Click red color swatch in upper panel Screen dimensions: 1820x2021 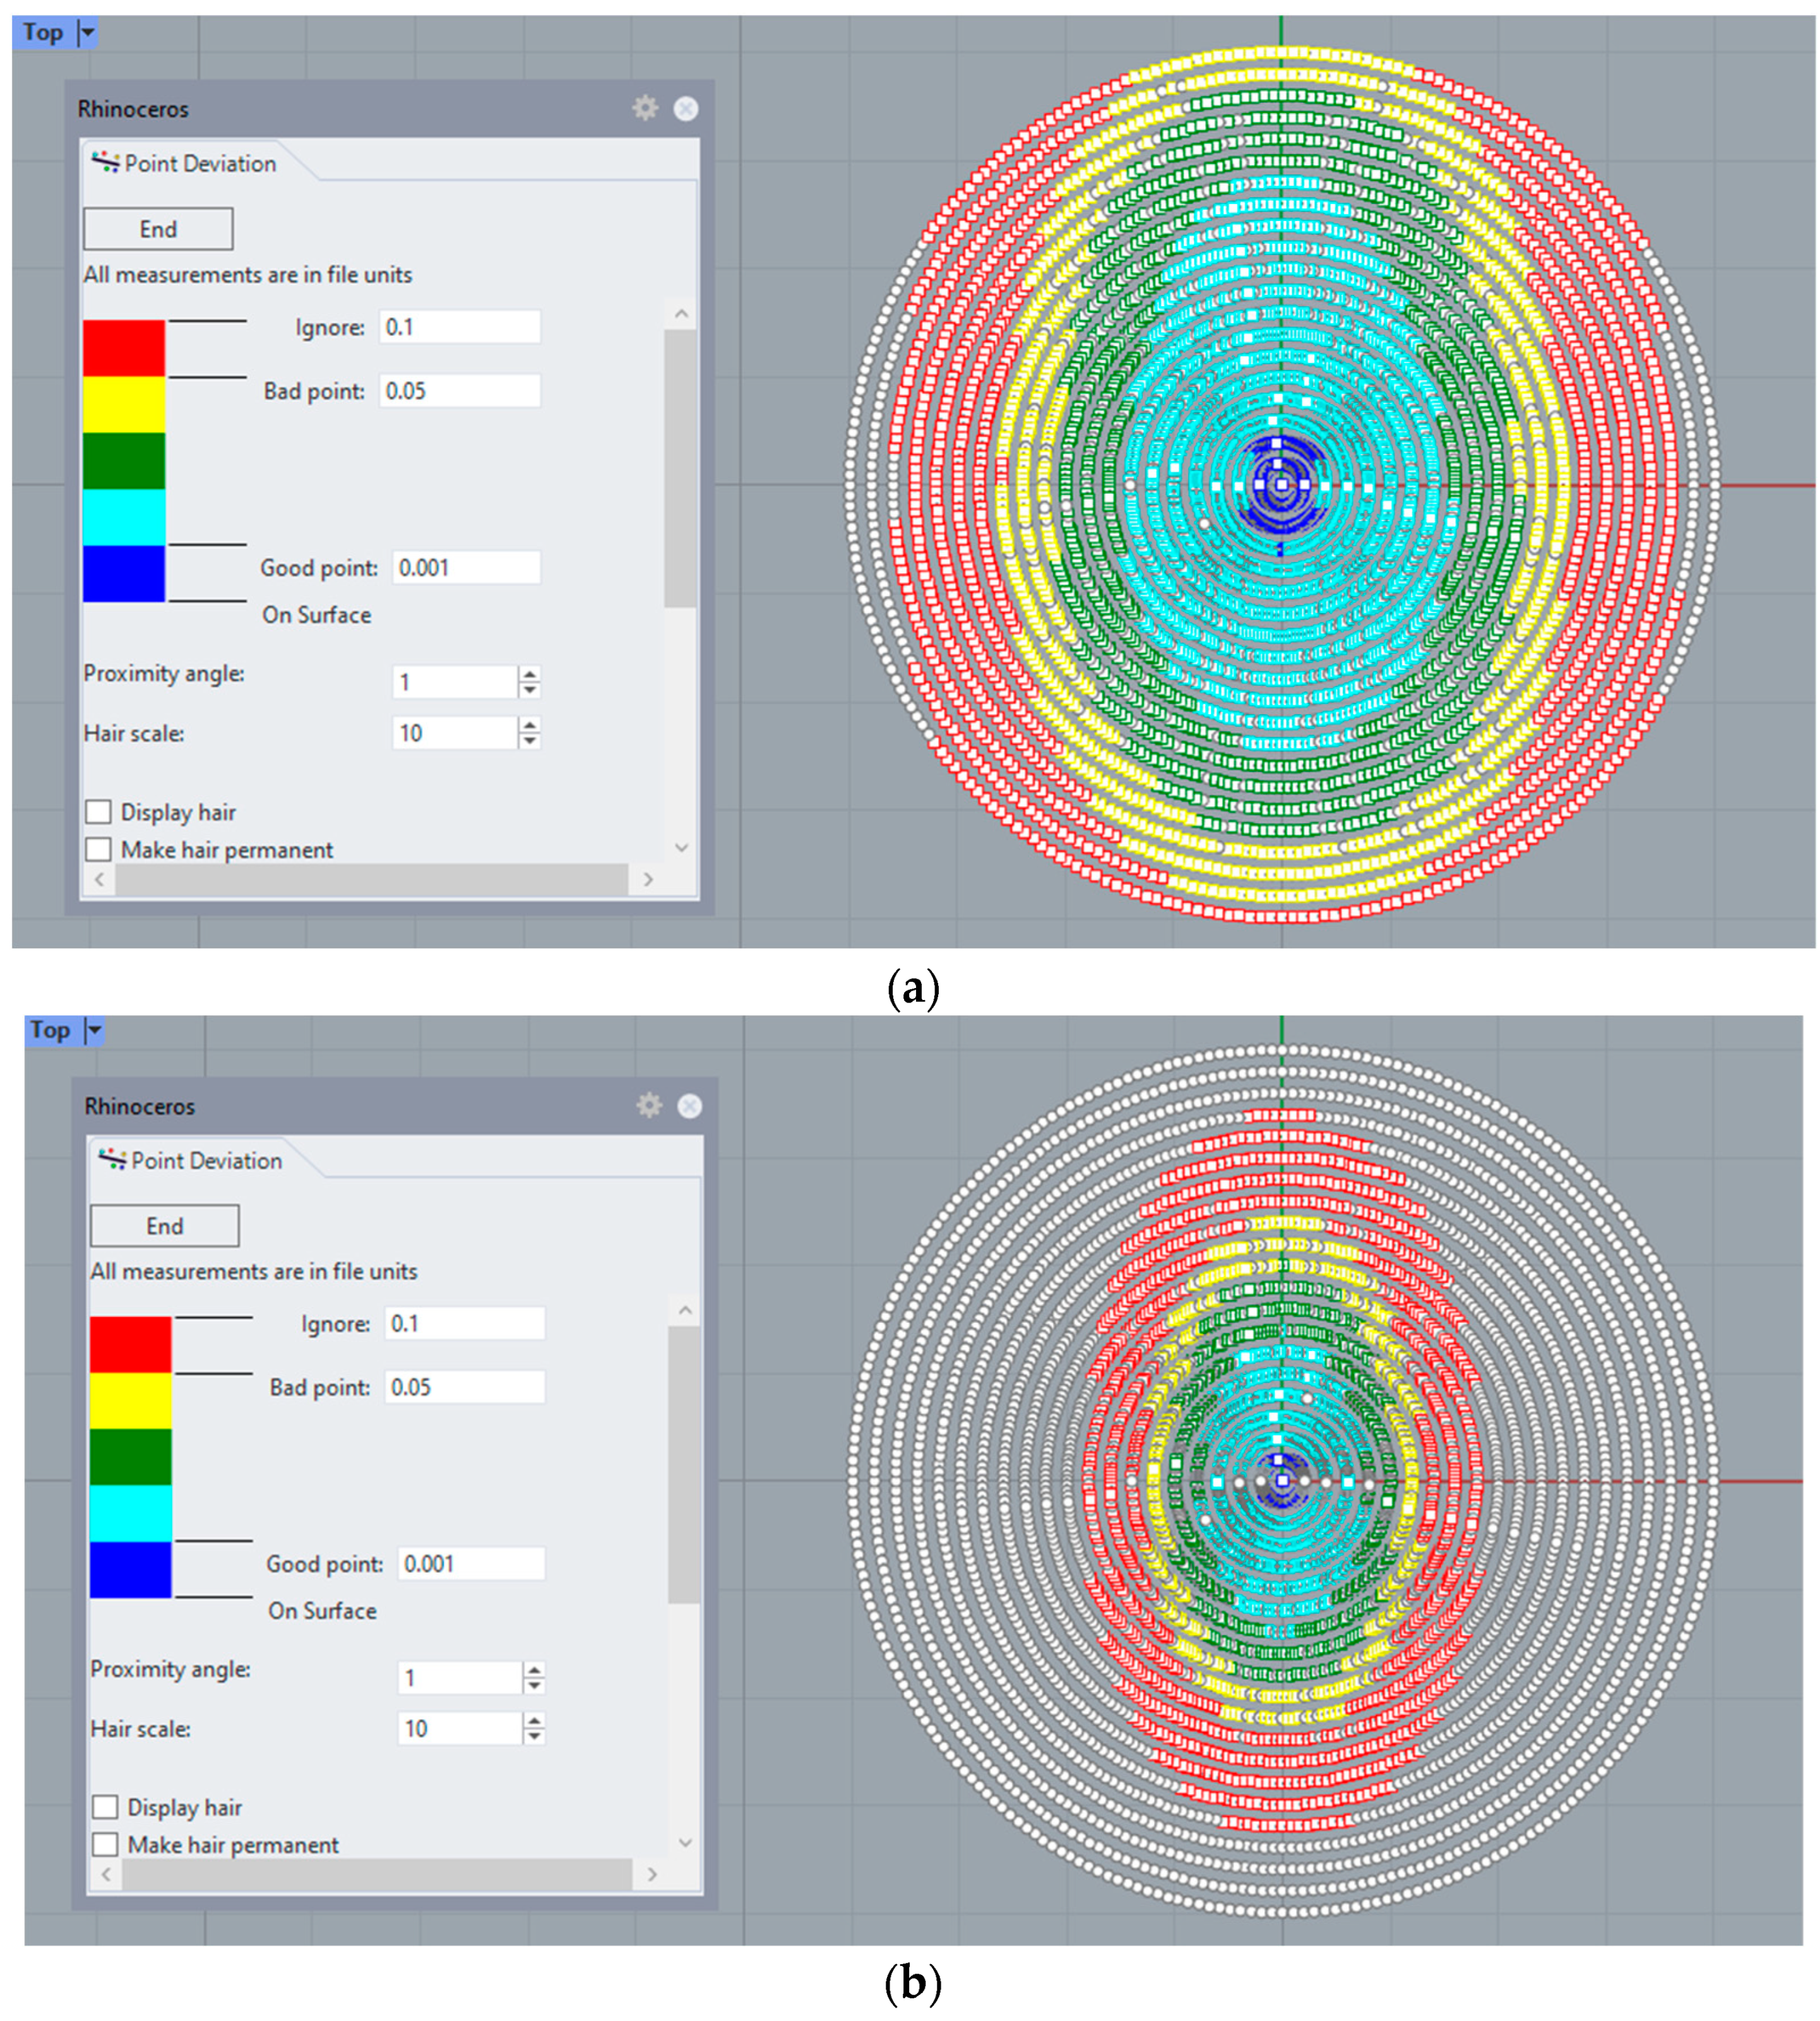tap(124, 348)
